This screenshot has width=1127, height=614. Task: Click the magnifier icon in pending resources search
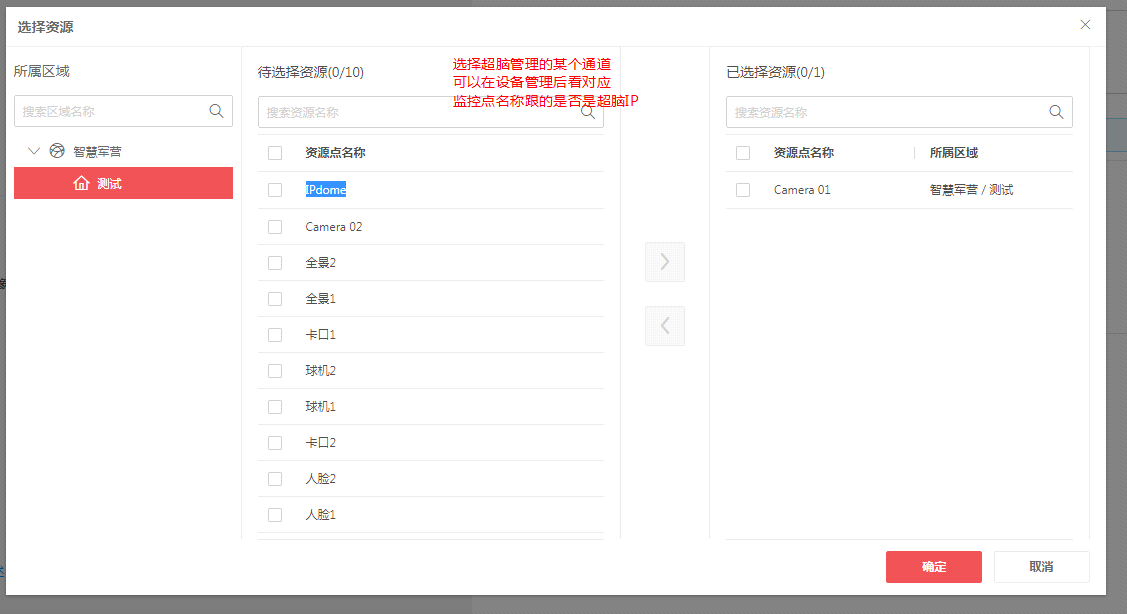pos(588,112)
